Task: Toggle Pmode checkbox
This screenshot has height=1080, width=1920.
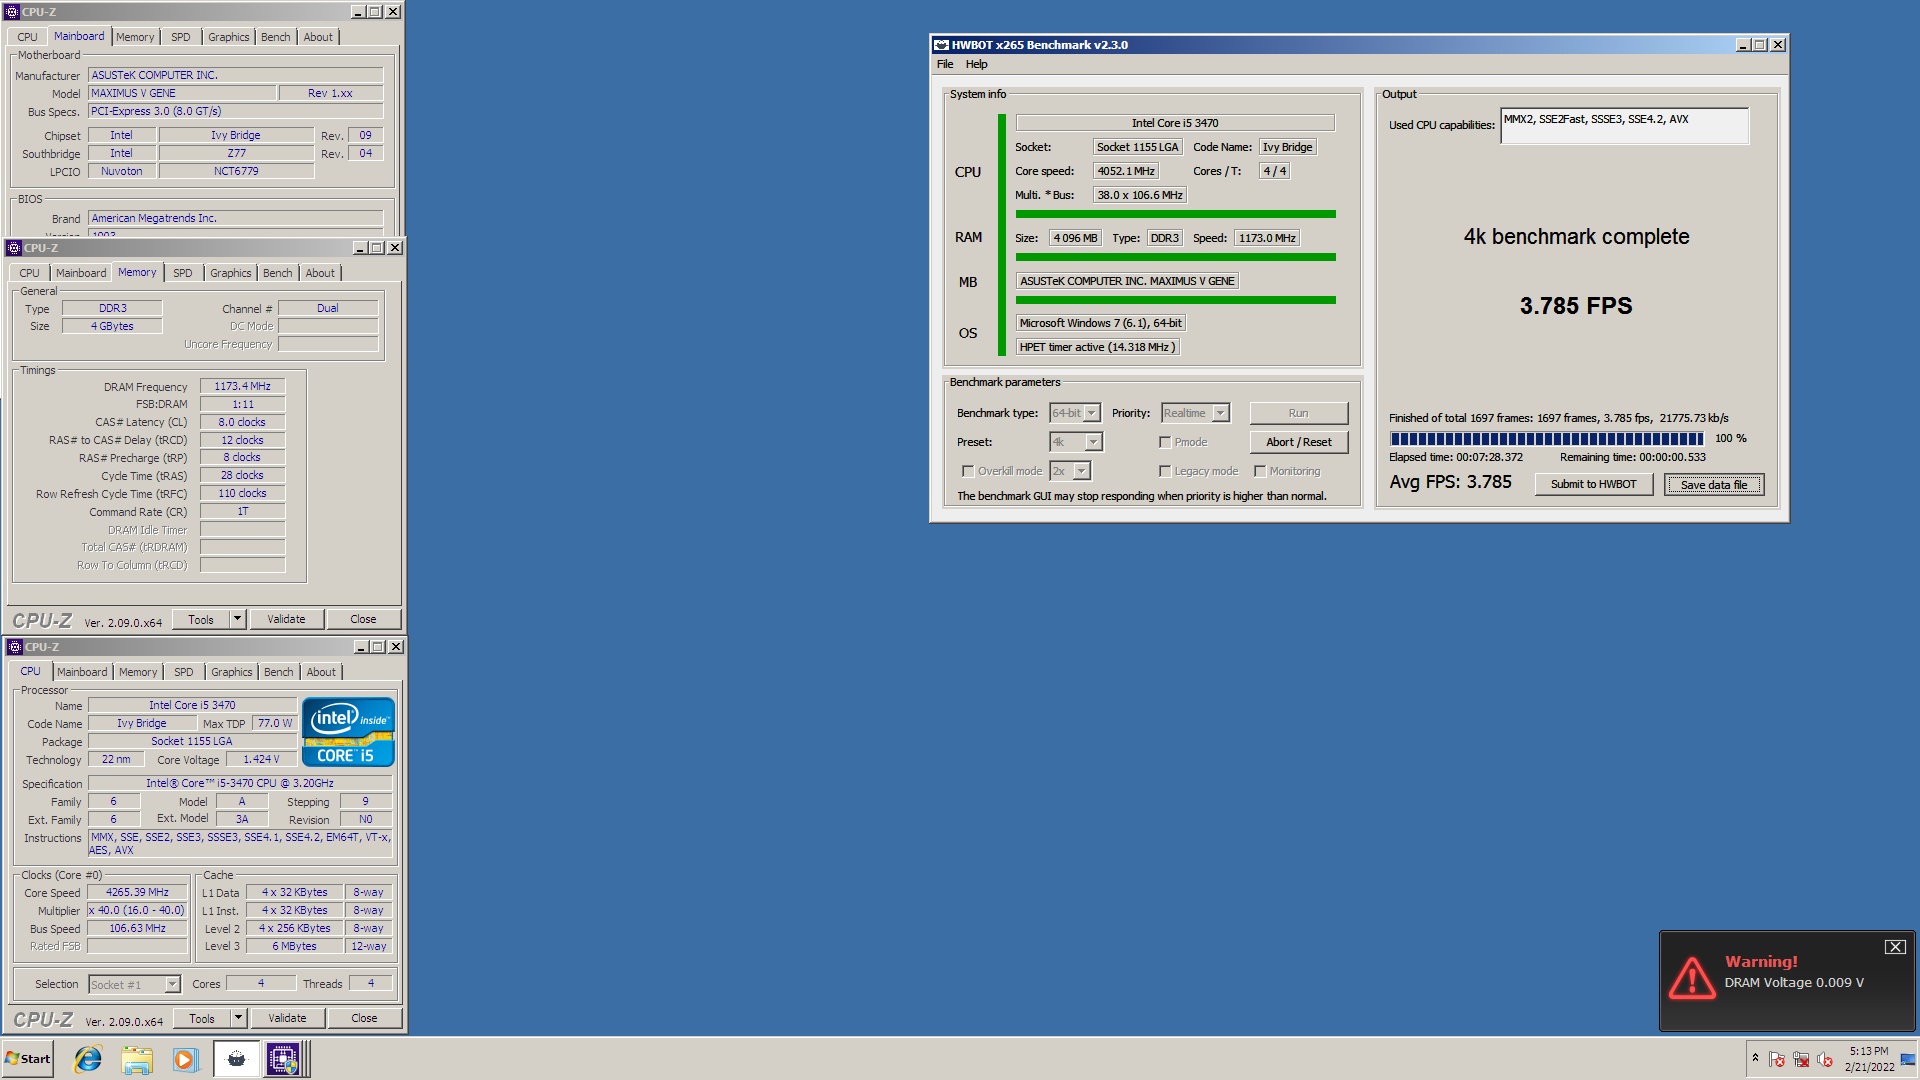Action: [1165, 442]
